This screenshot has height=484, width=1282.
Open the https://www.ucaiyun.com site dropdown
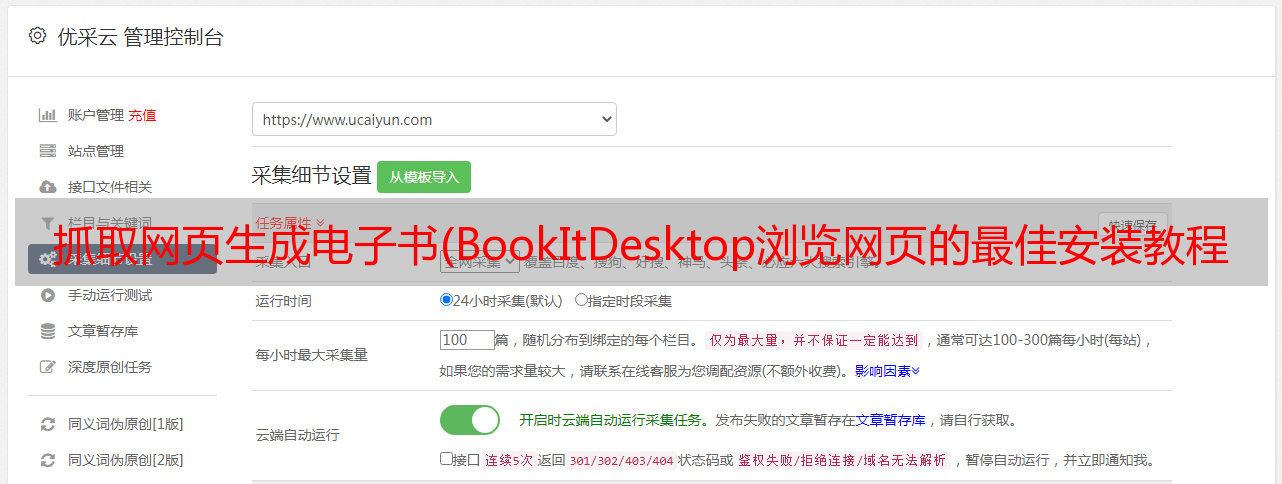click(434, 119)
